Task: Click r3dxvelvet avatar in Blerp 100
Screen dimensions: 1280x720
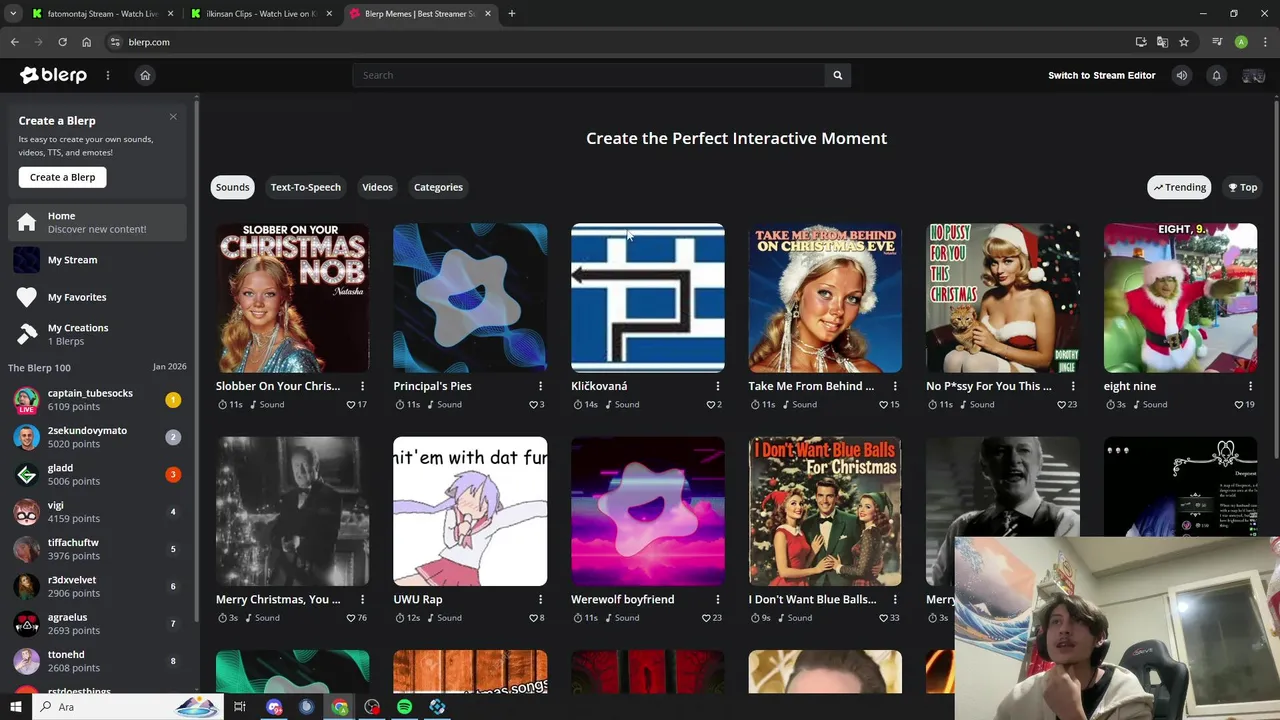Action: coord(27,586)
